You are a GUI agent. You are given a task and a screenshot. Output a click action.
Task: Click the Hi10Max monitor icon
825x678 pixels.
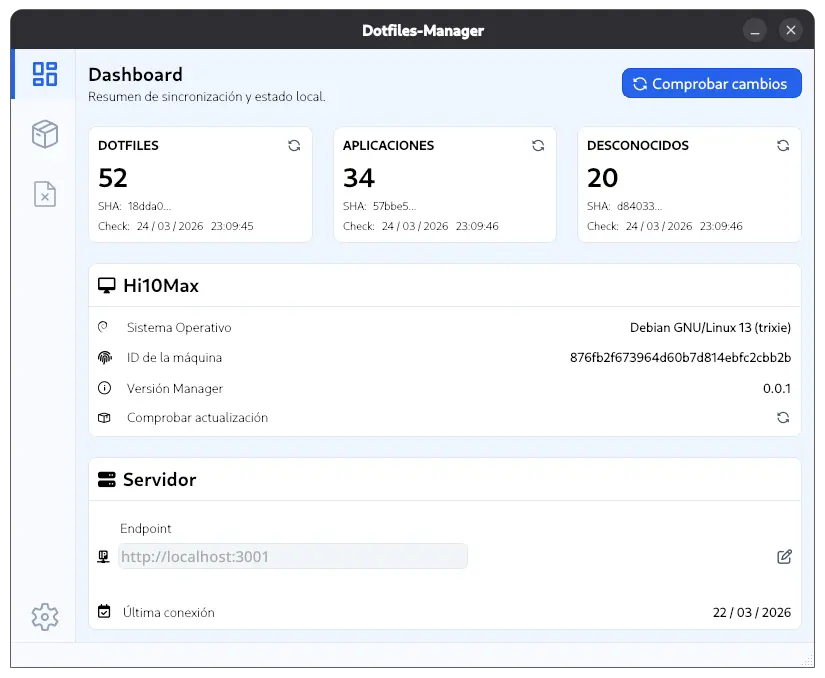pos(106,286)
